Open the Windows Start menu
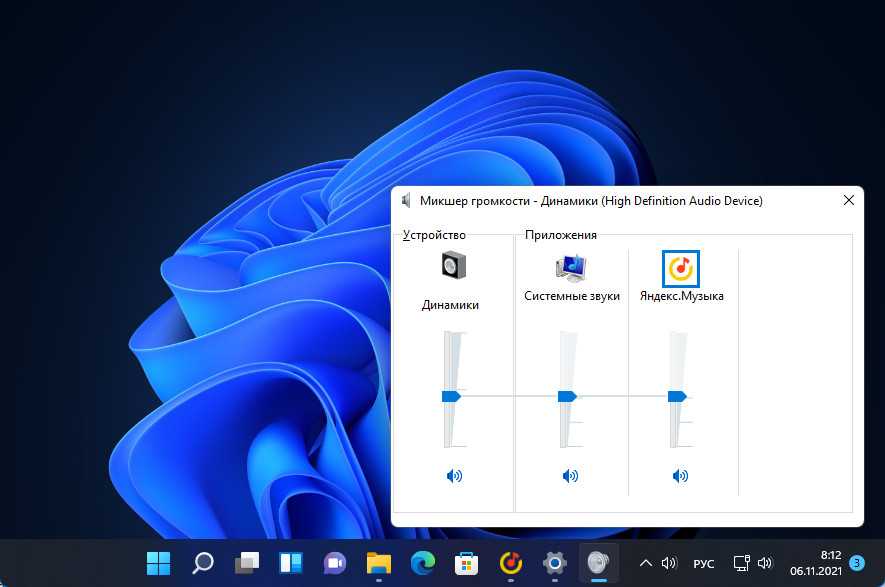Screen dimensions: 885x587 158,563
